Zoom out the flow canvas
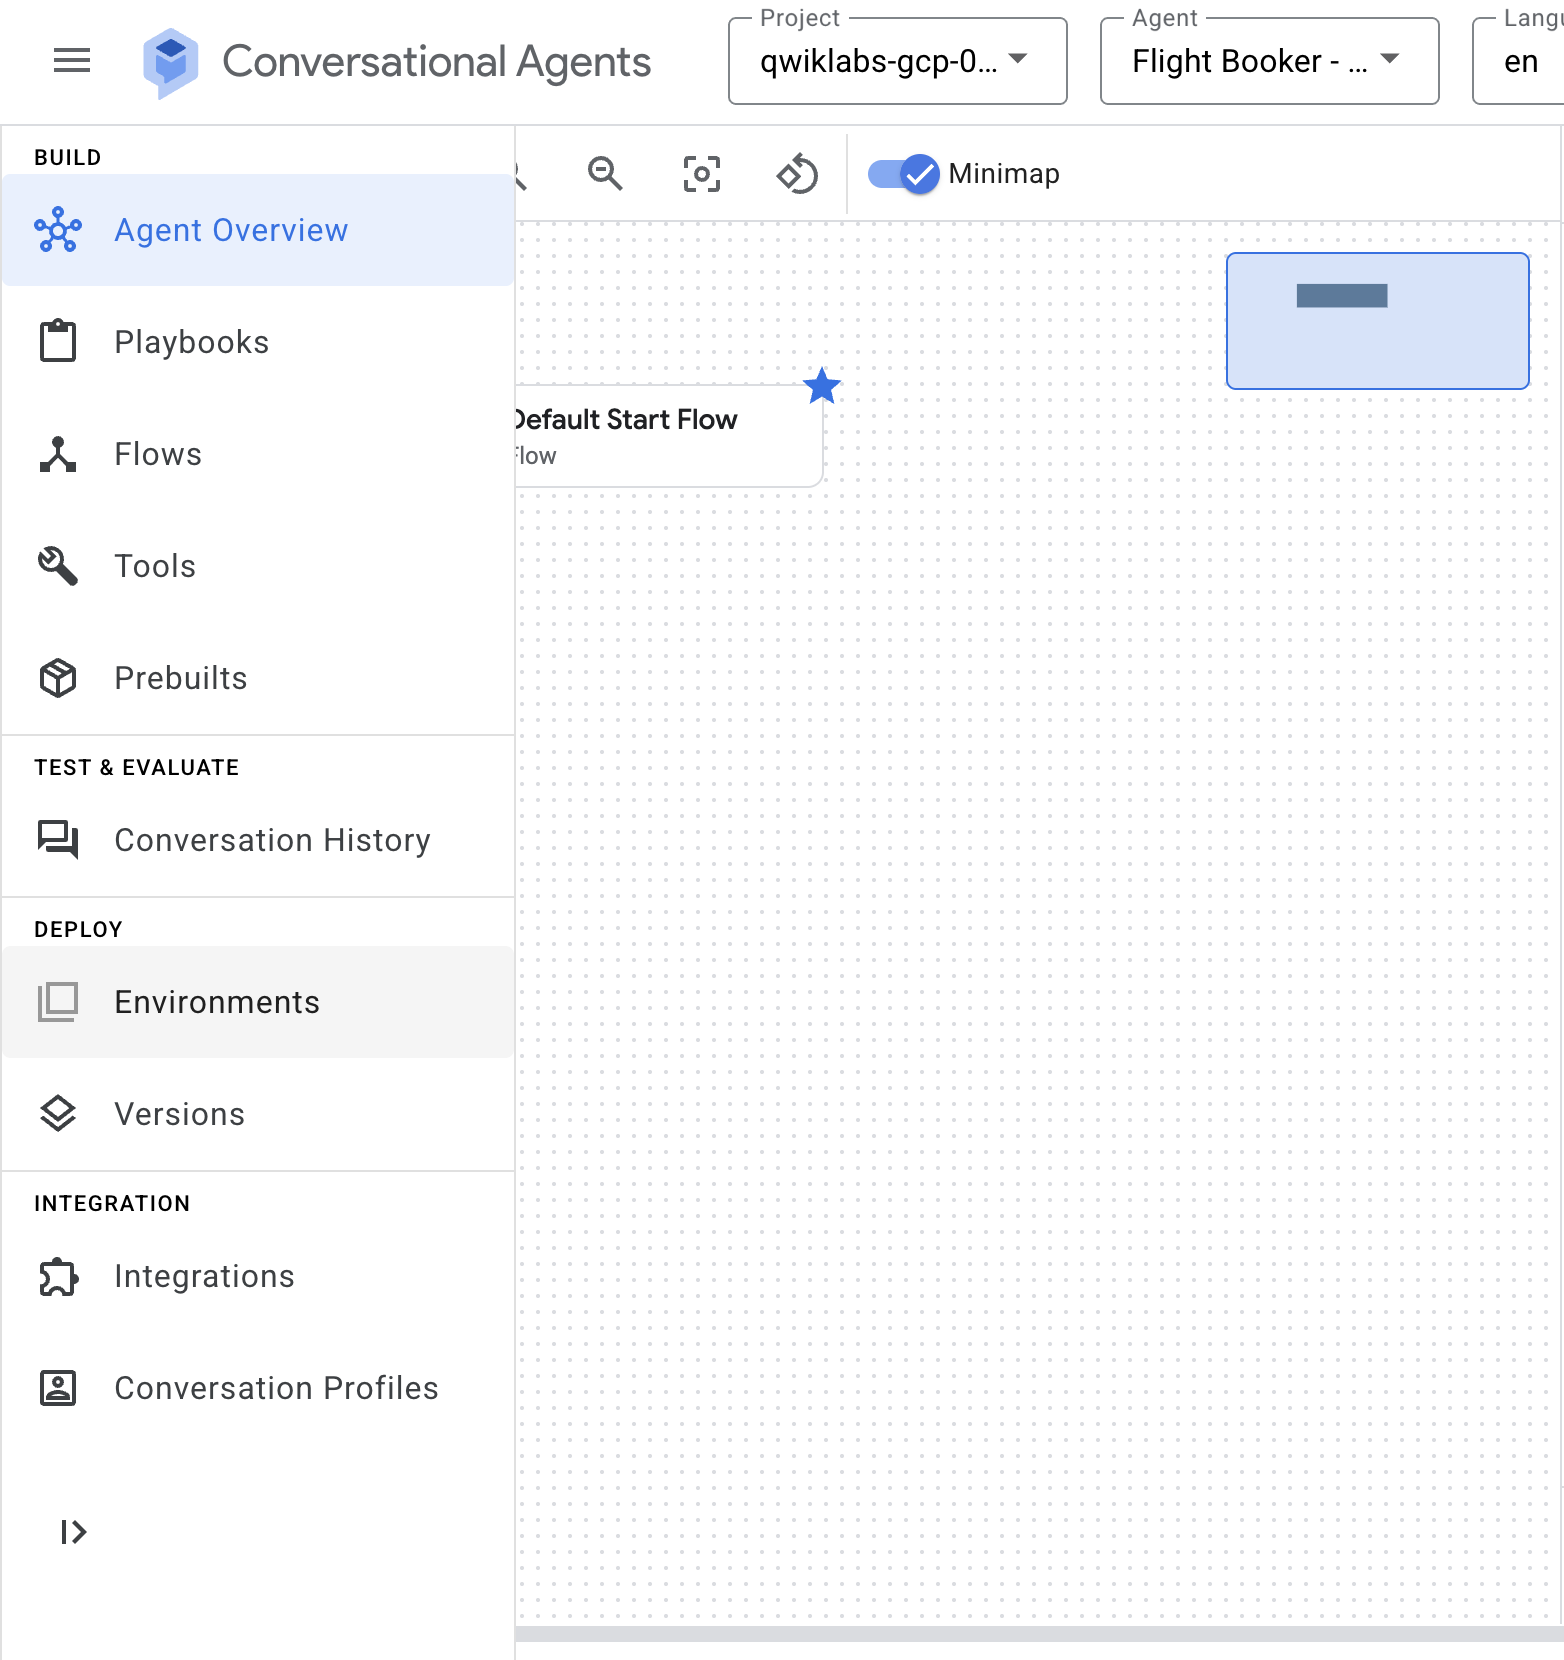This screenshot has width=1564, height=1660. pos(605,174)
